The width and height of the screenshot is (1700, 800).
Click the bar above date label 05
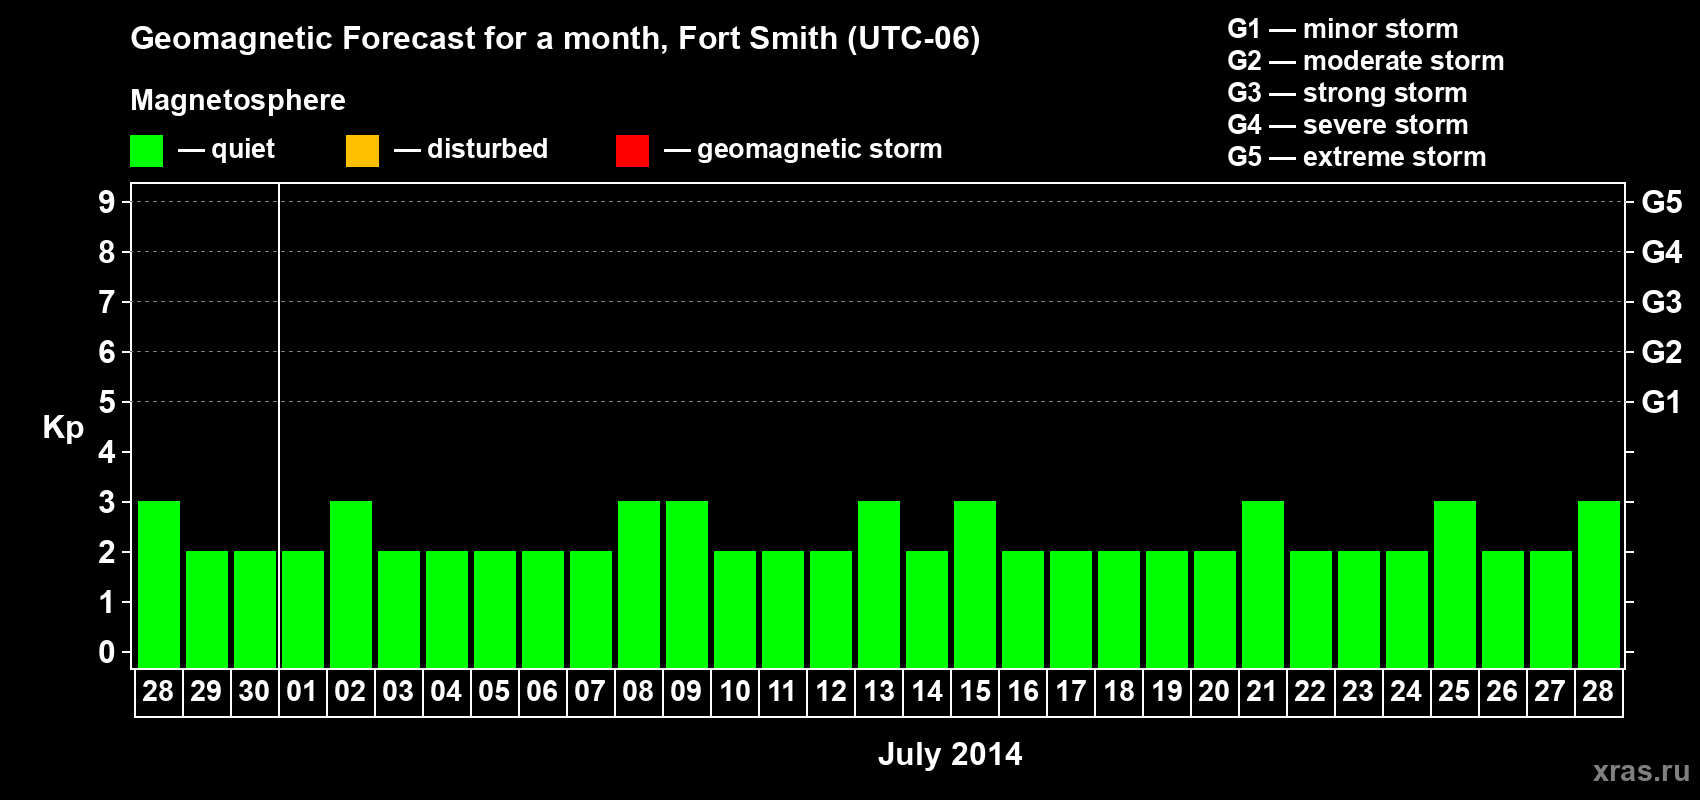(495, 609)
